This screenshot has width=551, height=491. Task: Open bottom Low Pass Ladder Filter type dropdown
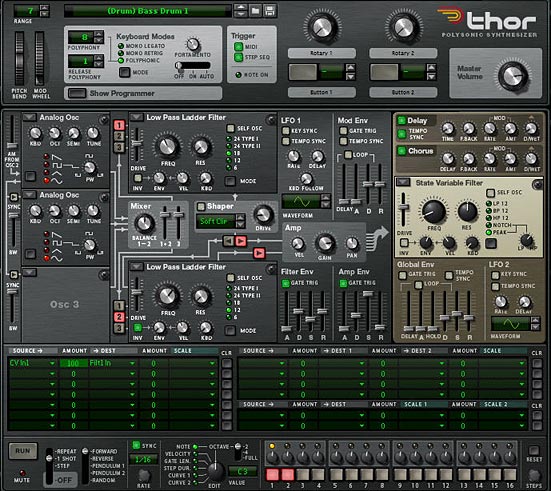click(x=136, y=267)
